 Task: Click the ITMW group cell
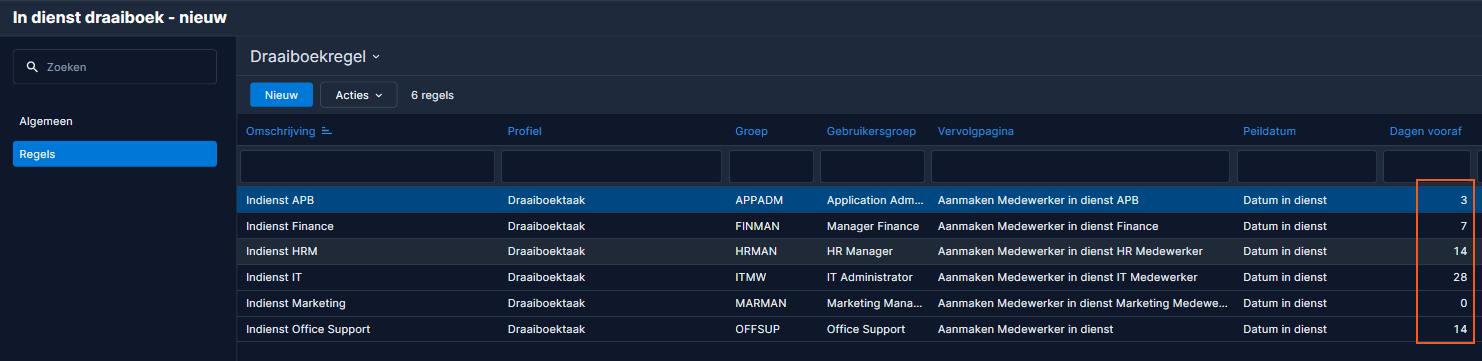(750, 278)
